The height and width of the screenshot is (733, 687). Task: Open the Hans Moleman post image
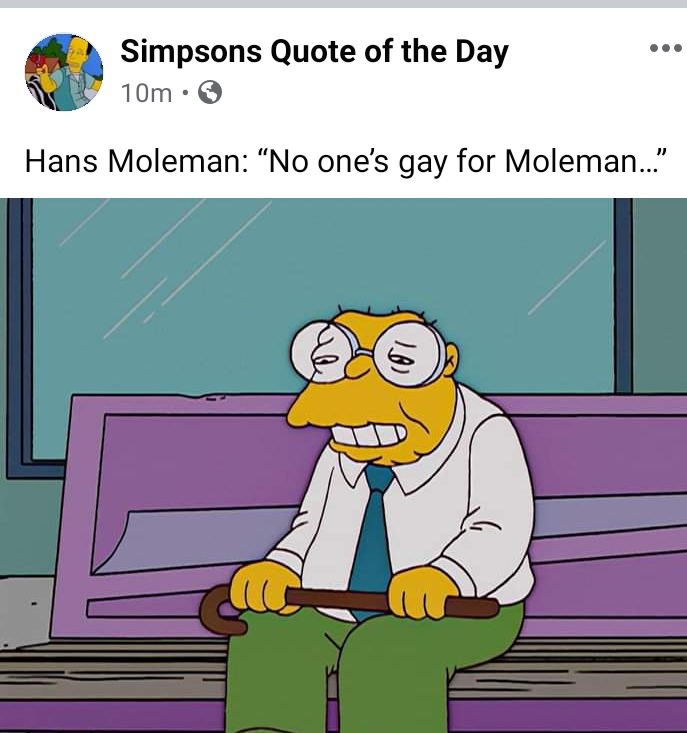(x=344, y=465)
